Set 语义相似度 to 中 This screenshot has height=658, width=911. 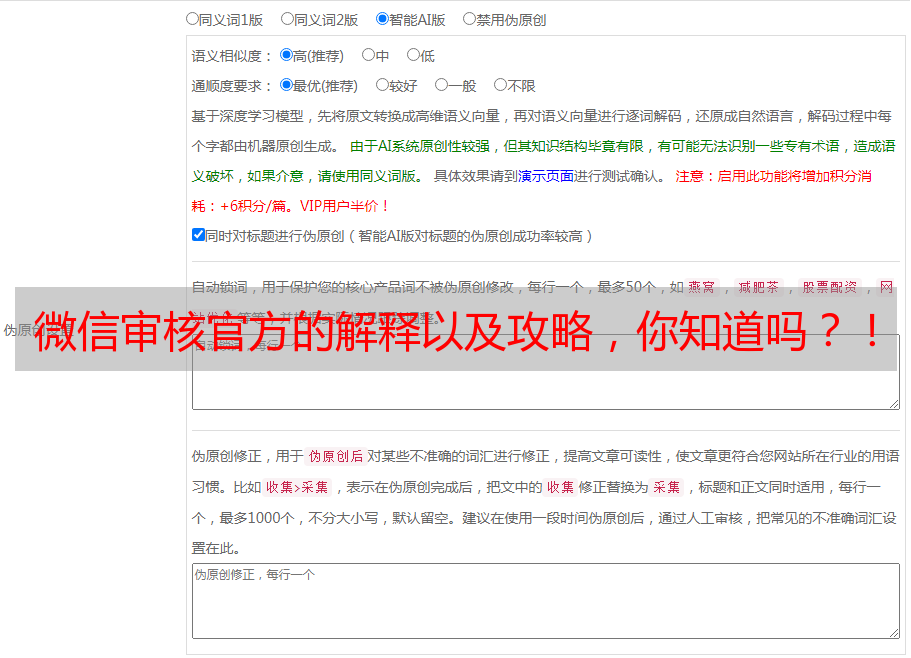(368, 55)
